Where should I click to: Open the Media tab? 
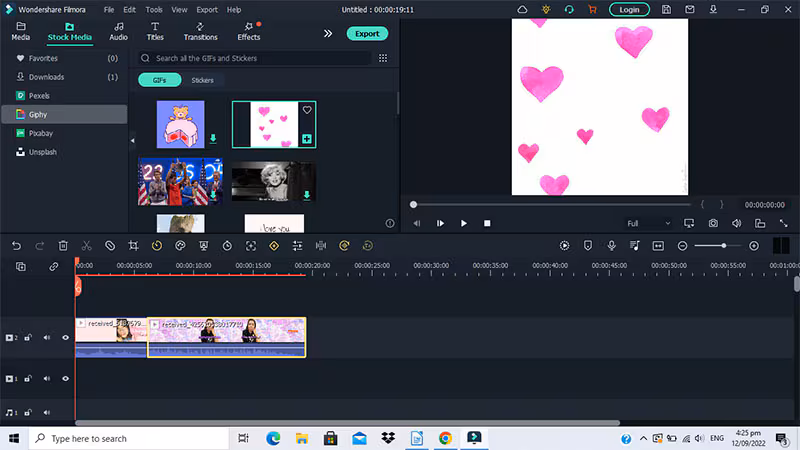point(20,32)
